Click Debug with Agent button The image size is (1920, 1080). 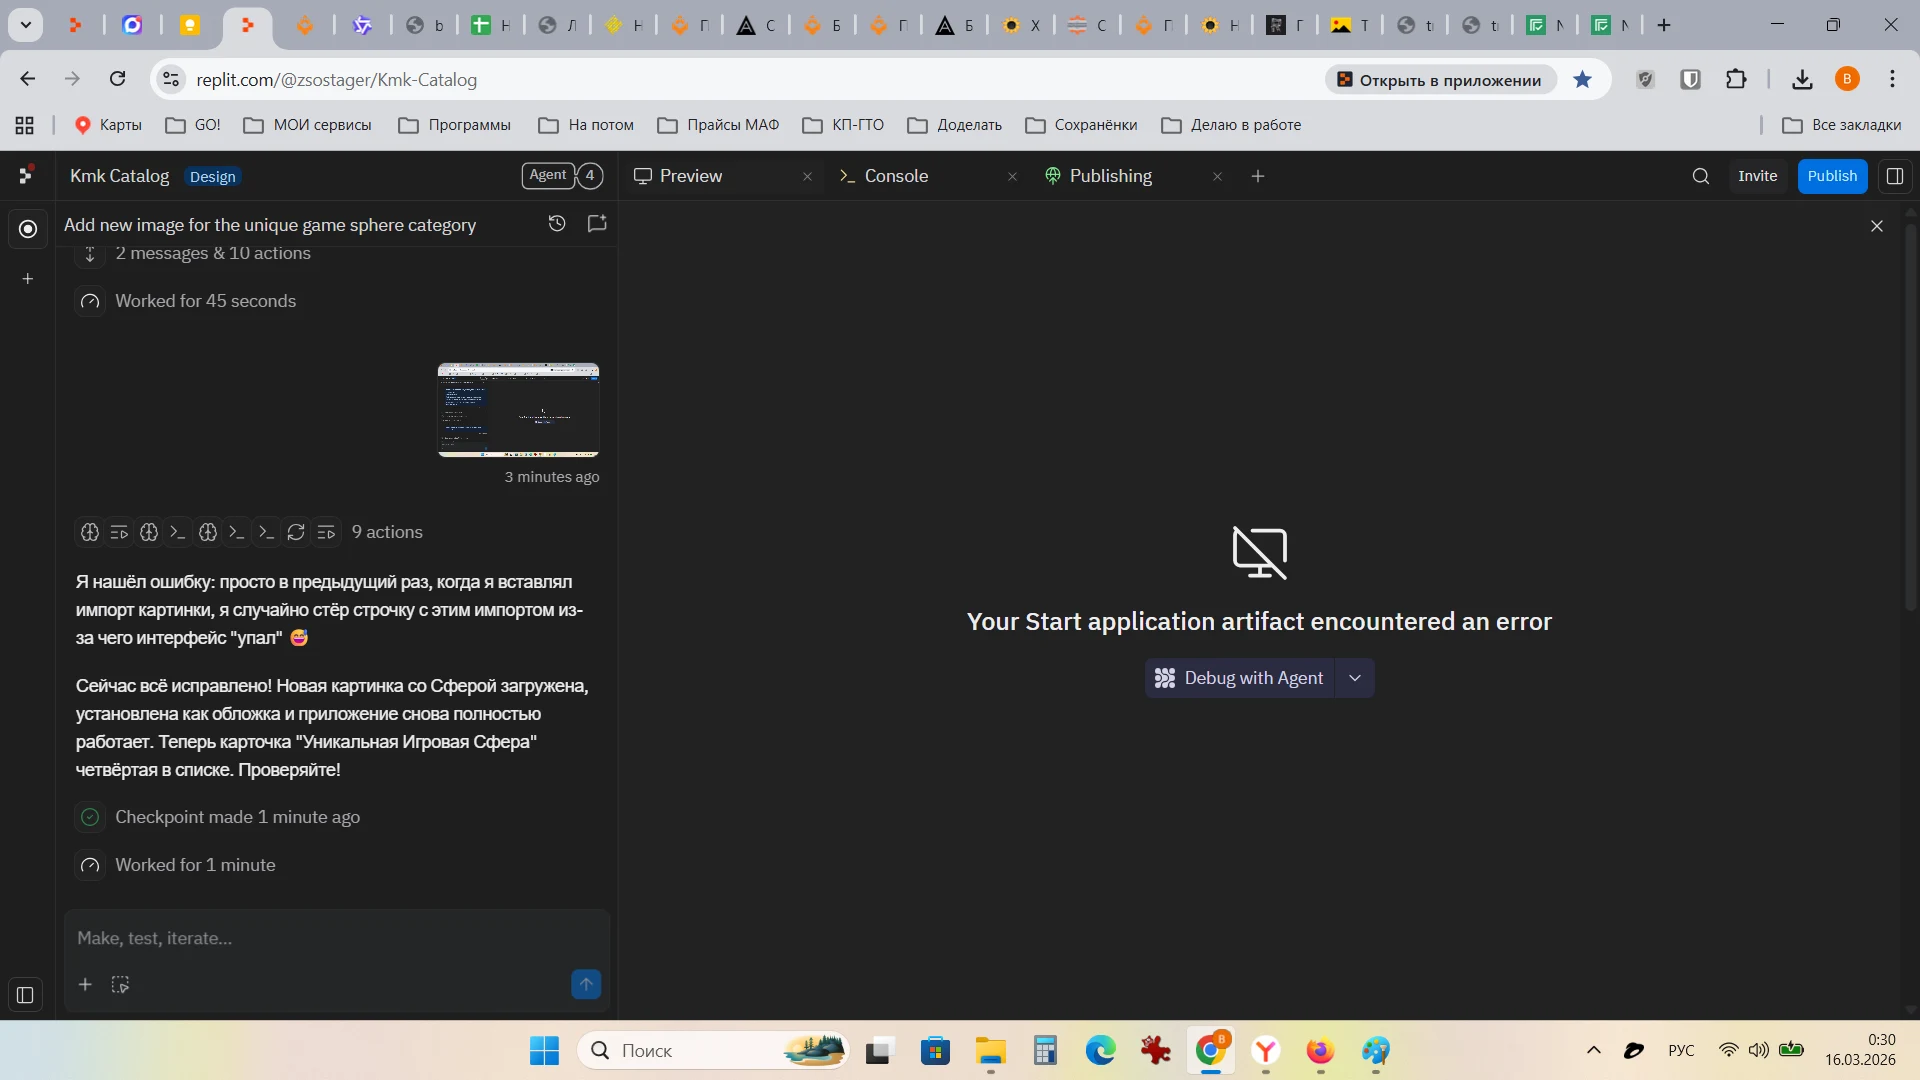[1240, 678]
